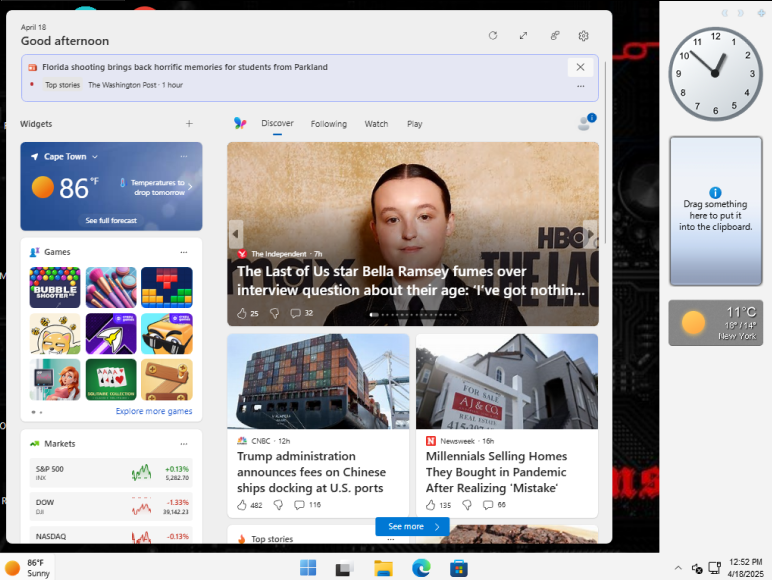772x580 pixels.
Task: Launch the Solitaire Collection game
Action: (111, 379)
